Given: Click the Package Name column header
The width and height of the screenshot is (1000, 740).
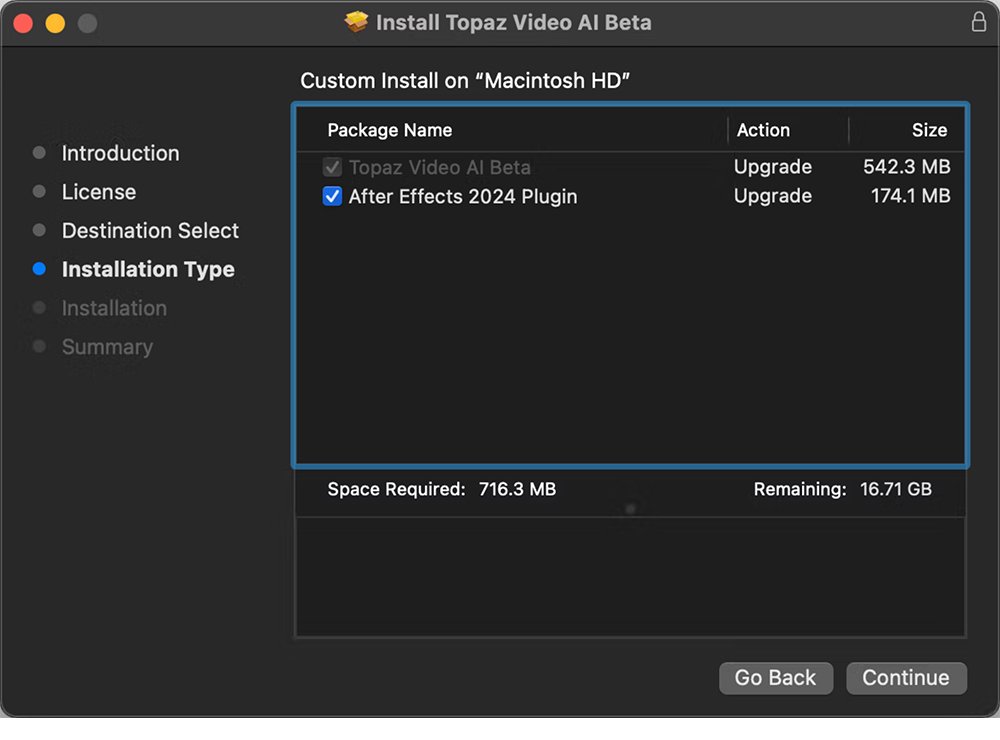Looking at the screenshot, I should coord(390,130).
